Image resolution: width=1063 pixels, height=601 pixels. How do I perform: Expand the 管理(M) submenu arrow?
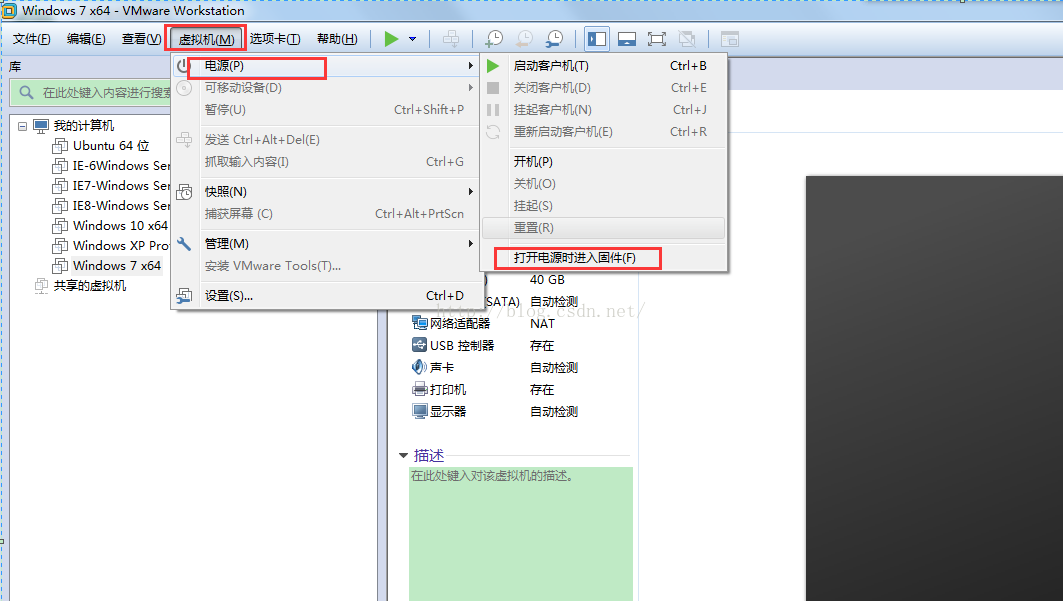470,243
